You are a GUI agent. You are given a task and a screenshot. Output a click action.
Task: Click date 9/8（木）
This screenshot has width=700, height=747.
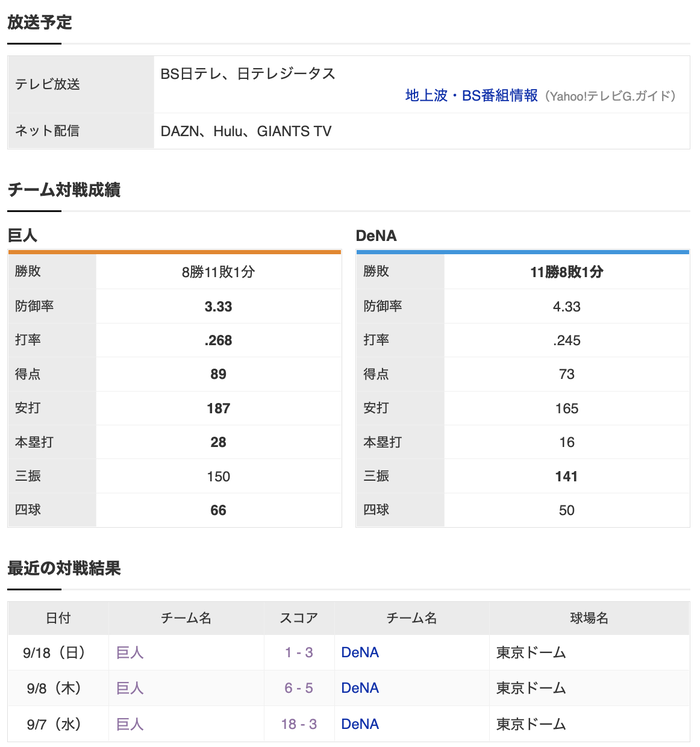click(54, 688)
